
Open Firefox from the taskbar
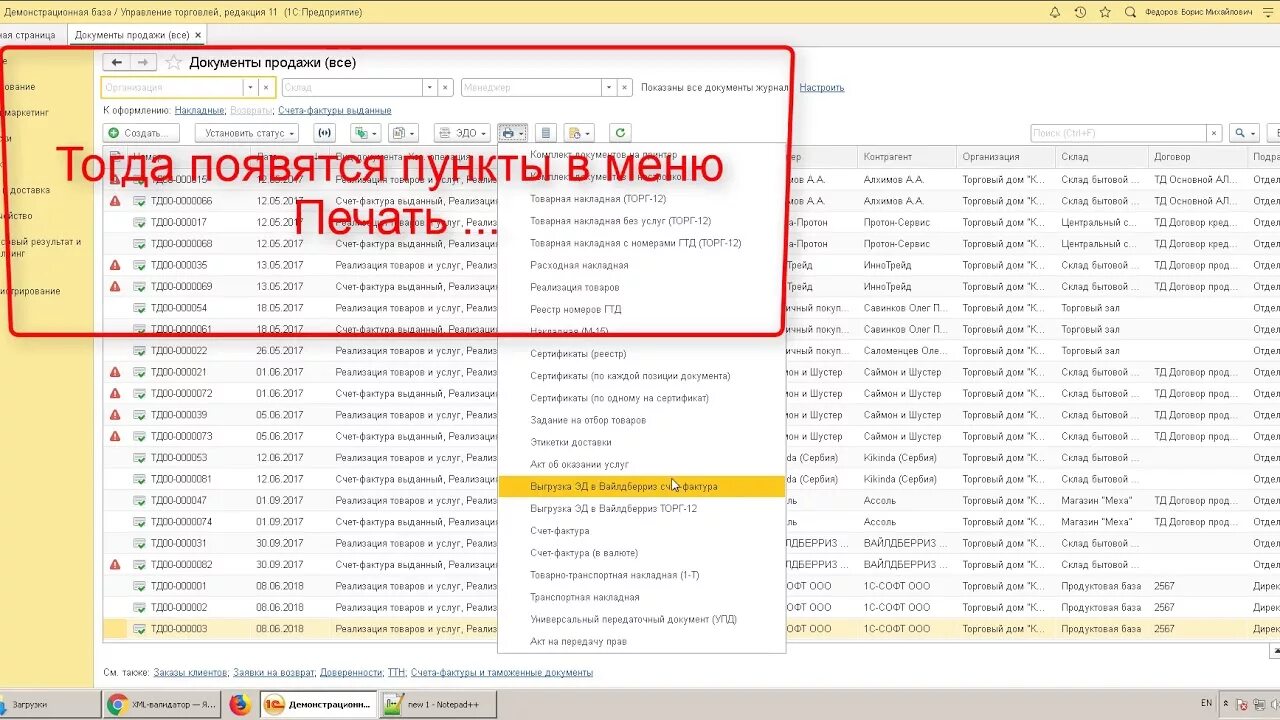[239, 705]
